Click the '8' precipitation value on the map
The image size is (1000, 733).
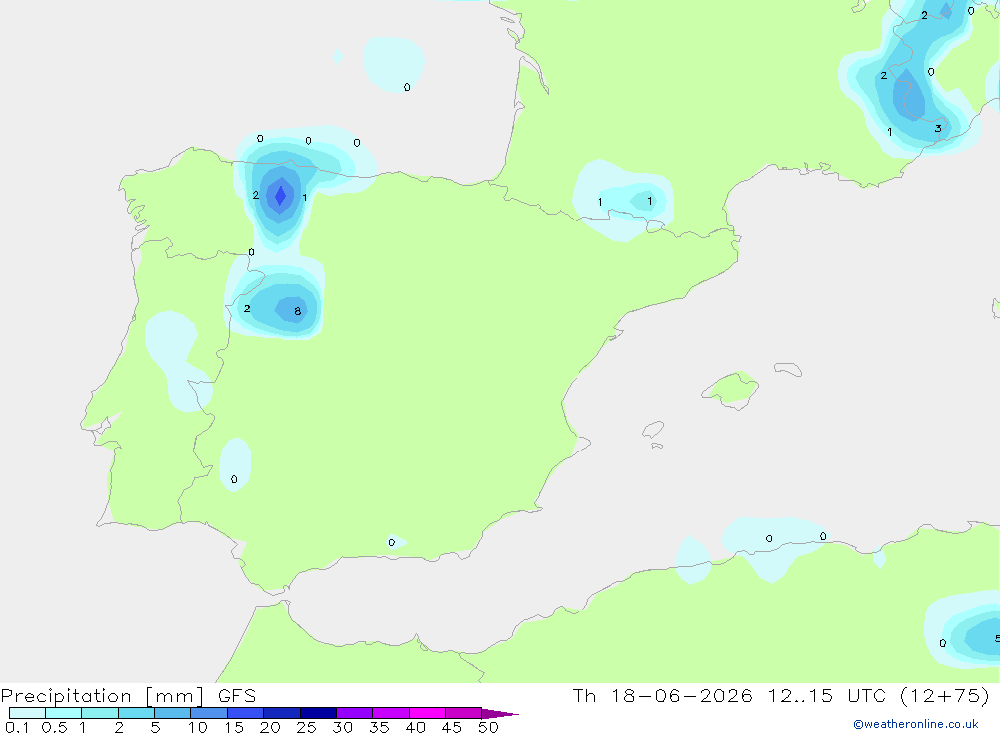point(297,311)
